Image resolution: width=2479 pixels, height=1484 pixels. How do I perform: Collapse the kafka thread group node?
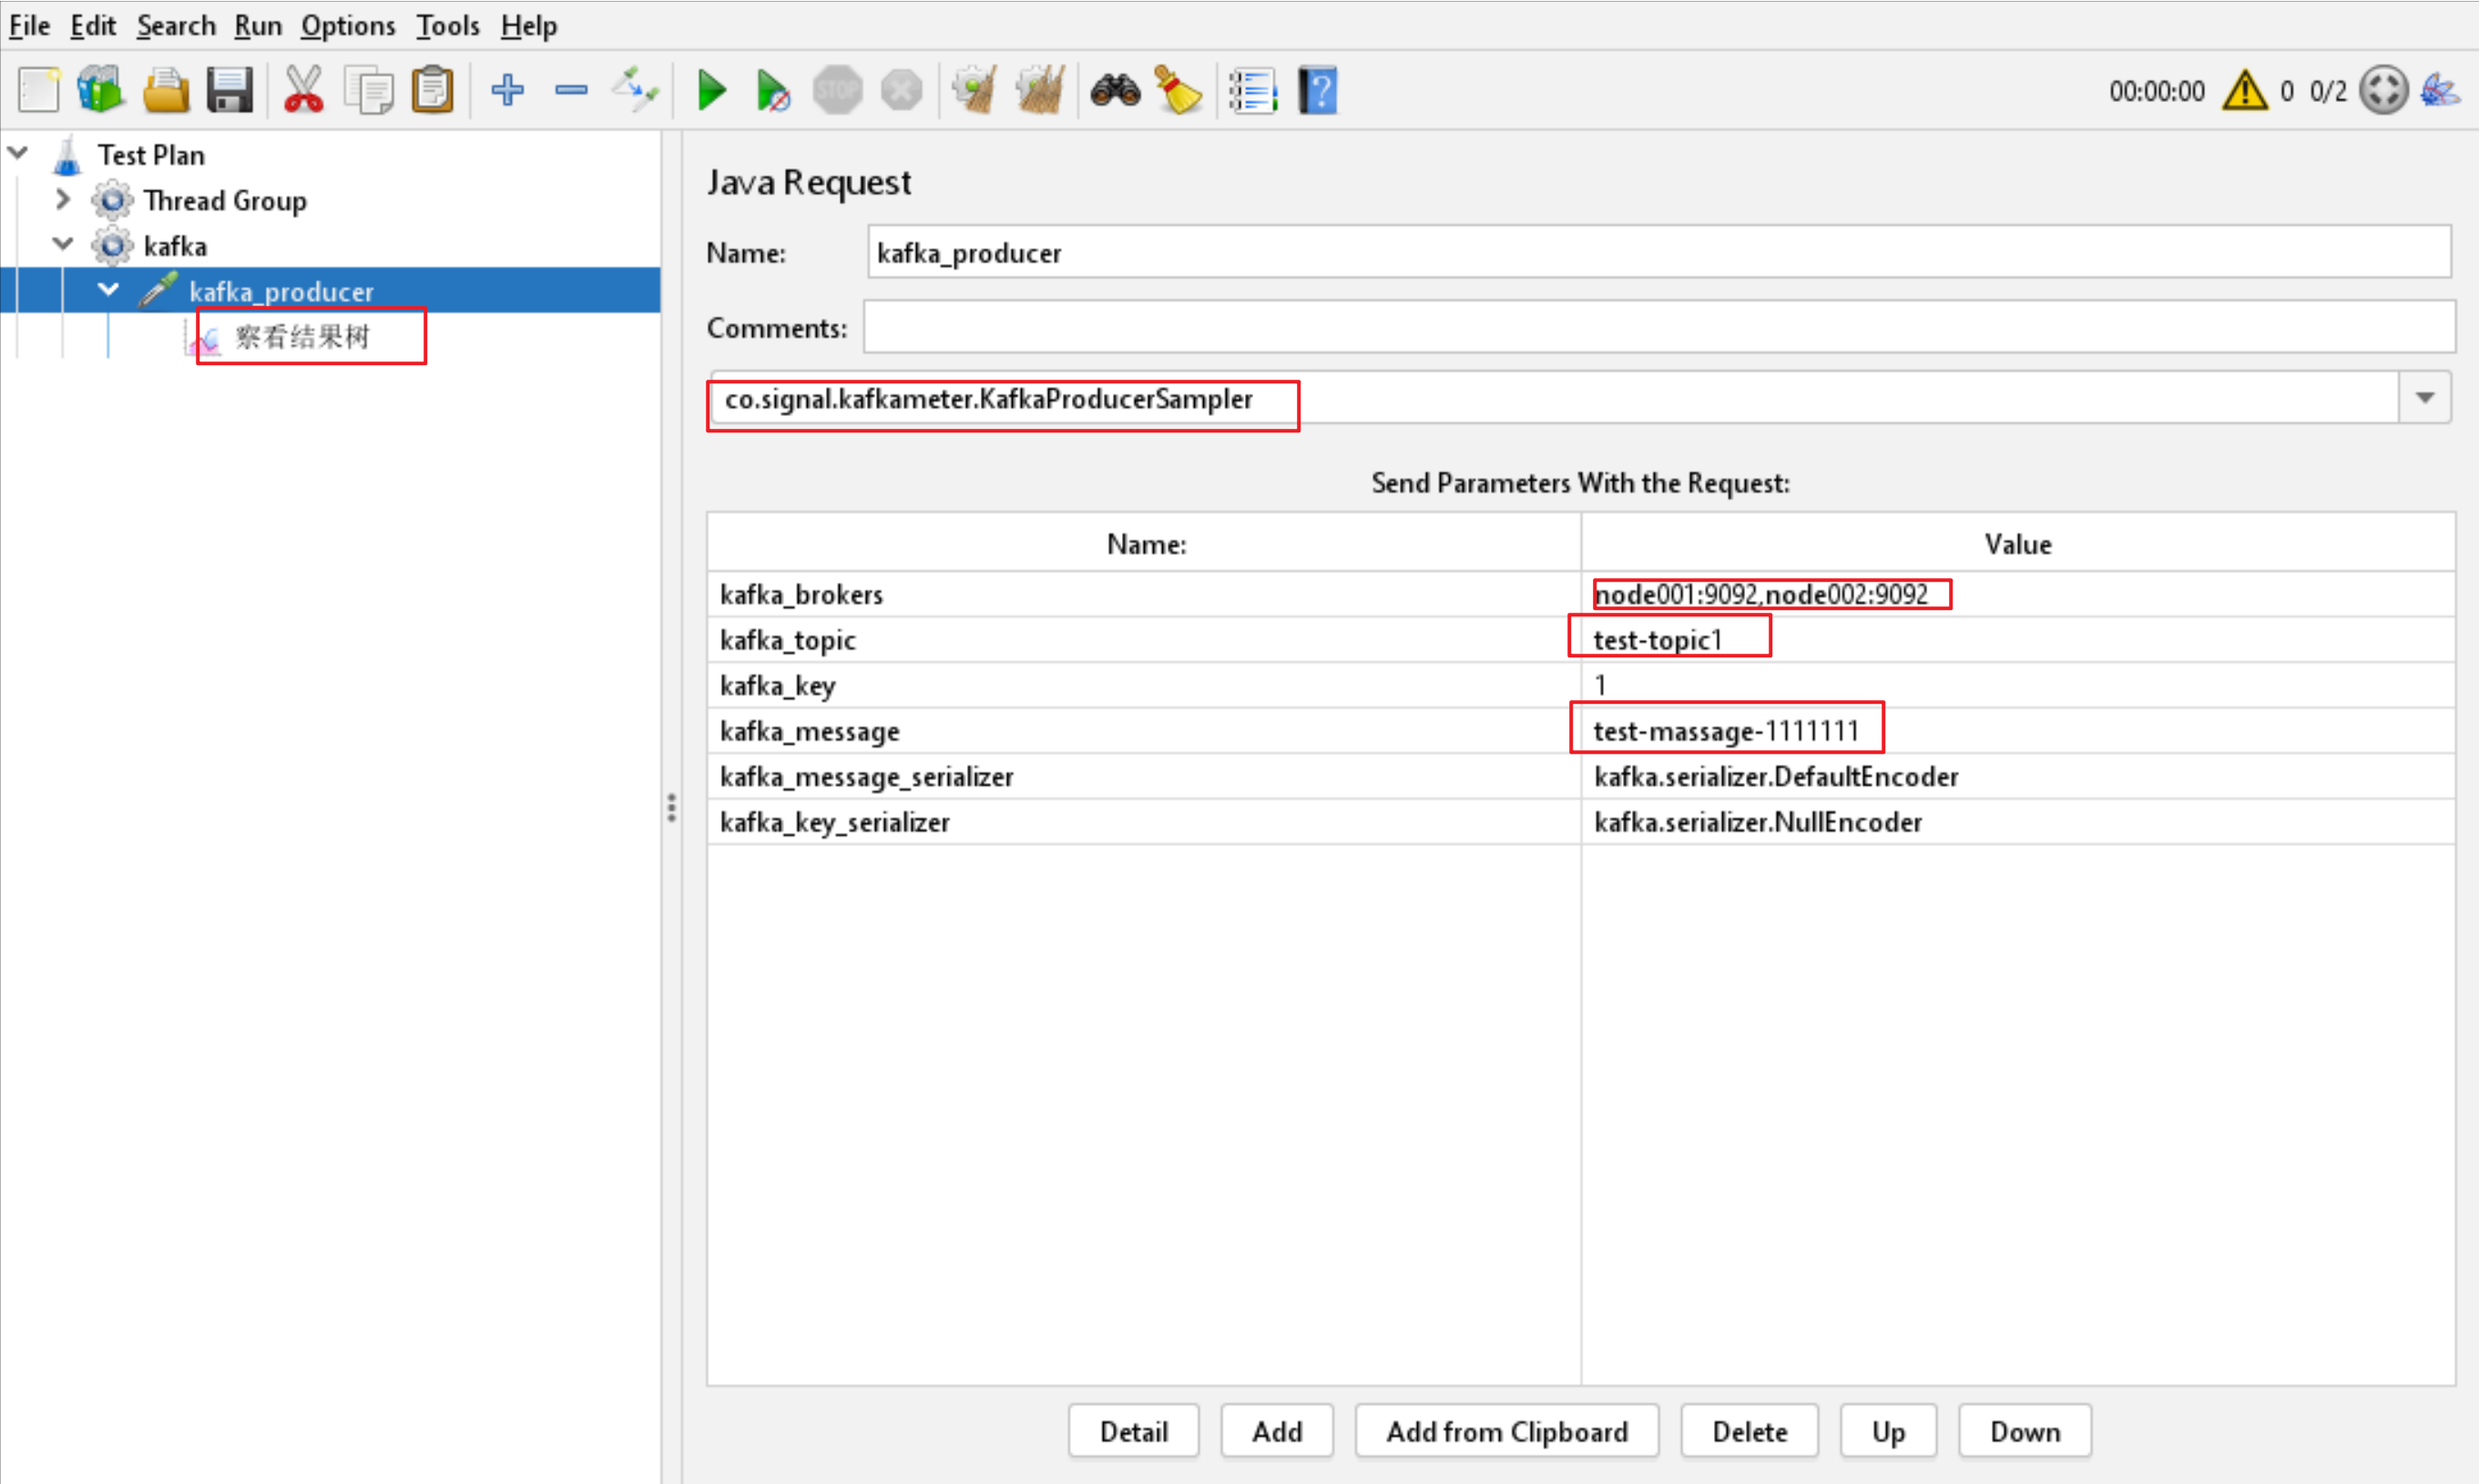[63, 244]
